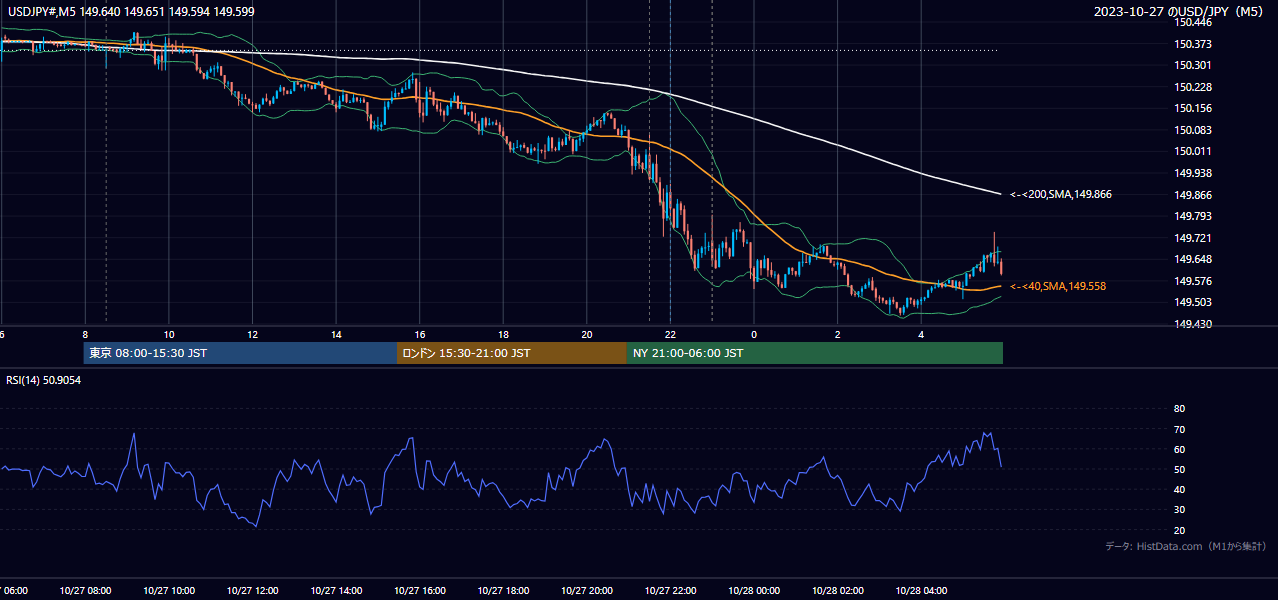Image resolution: width=1278 pixels, height=600 pixels.
Task: Click price axis value 149.430
Action: click(1192, 324)
